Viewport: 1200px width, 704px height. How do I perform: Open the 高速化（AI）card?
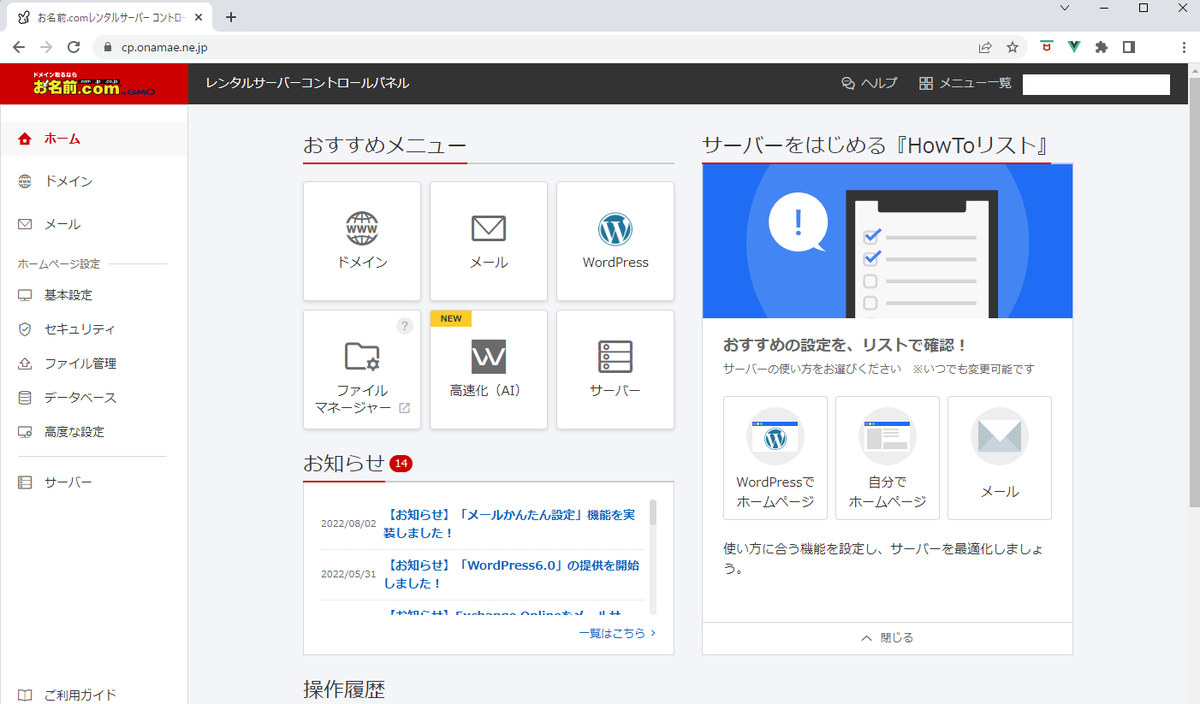coord(489,370)
